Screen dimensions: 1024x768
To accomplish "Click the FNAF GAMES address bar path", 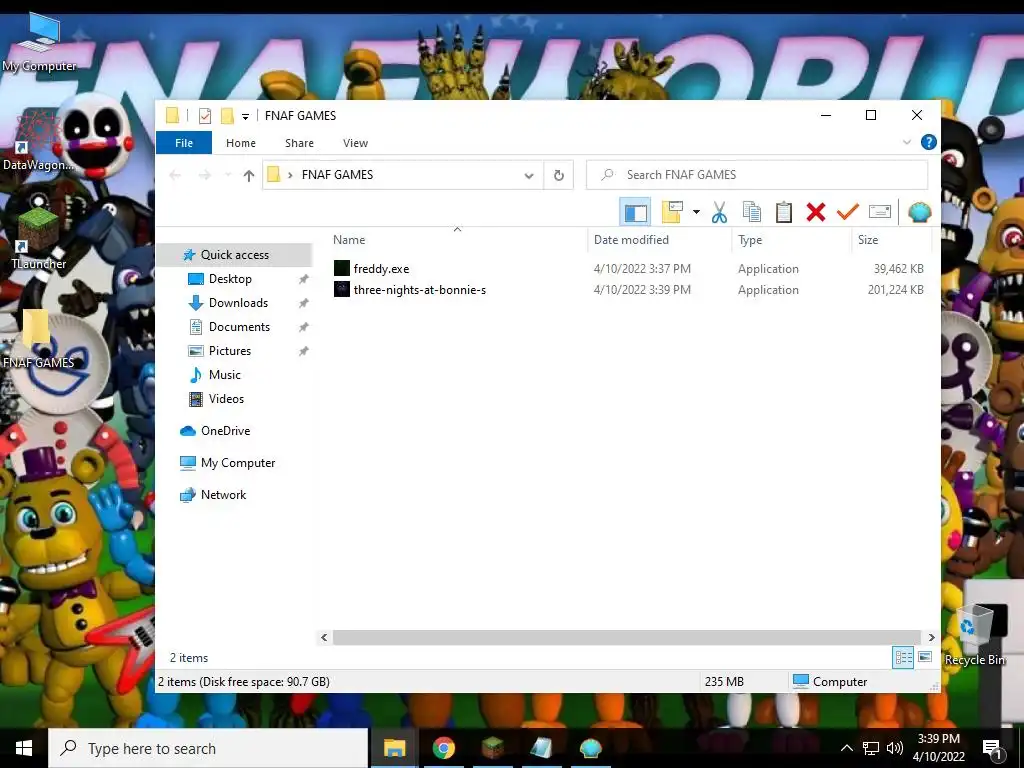I will (337, 175).
